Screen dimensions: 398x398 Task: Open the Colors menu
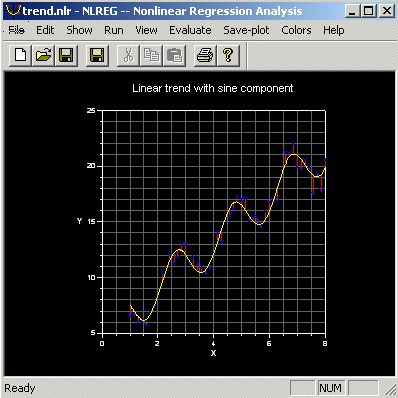296,30
